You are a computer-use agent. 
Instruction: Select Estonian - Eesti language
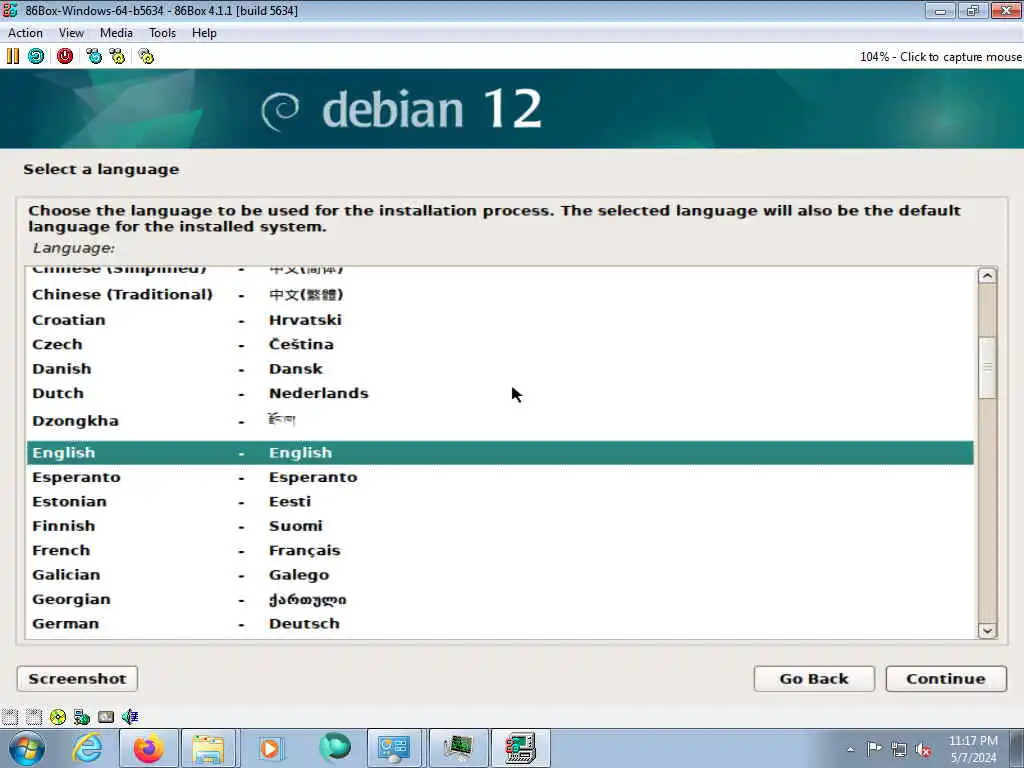(500, 502)
